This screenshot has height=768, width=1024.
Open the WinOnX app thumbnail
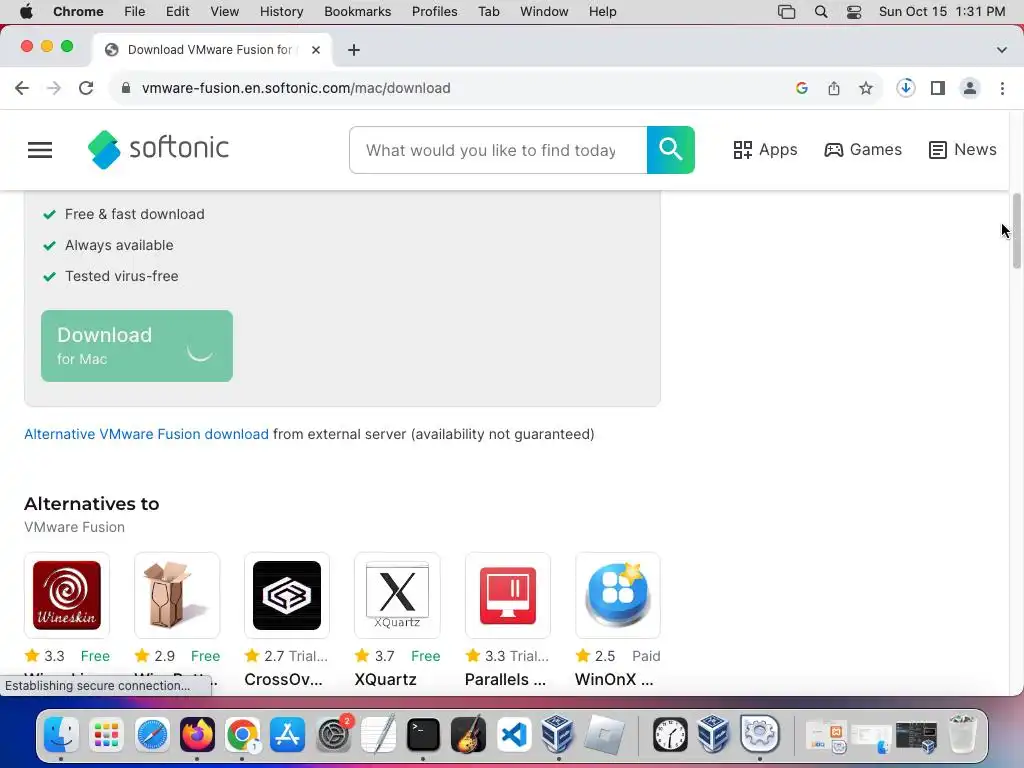[x=618, y=595]
